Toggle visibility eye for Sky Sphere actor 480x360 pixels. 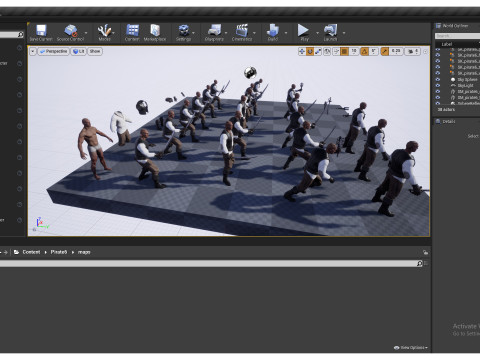[438, 80]
